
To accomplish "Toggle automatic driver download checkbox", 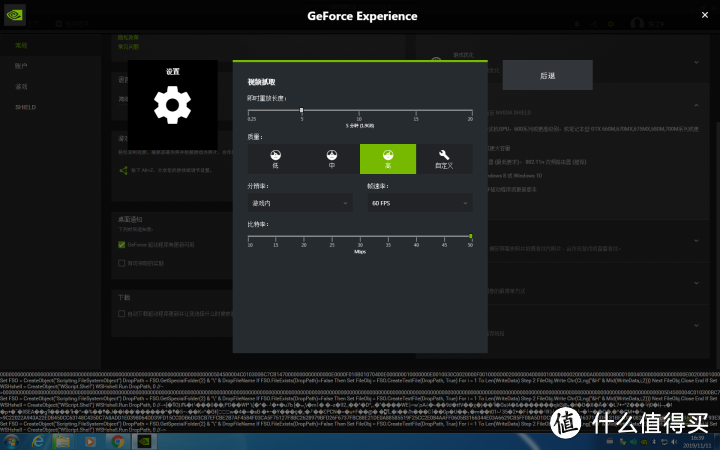I will pyautogui.click(x=122, y=314).
